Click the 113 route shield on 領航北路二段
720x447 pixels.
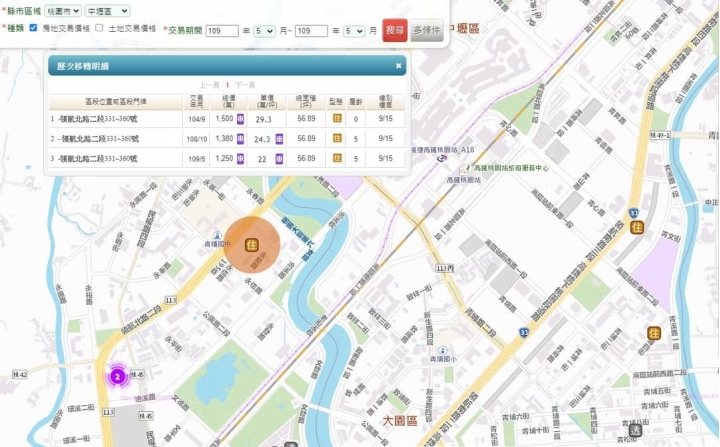click(x=170, y=300)
